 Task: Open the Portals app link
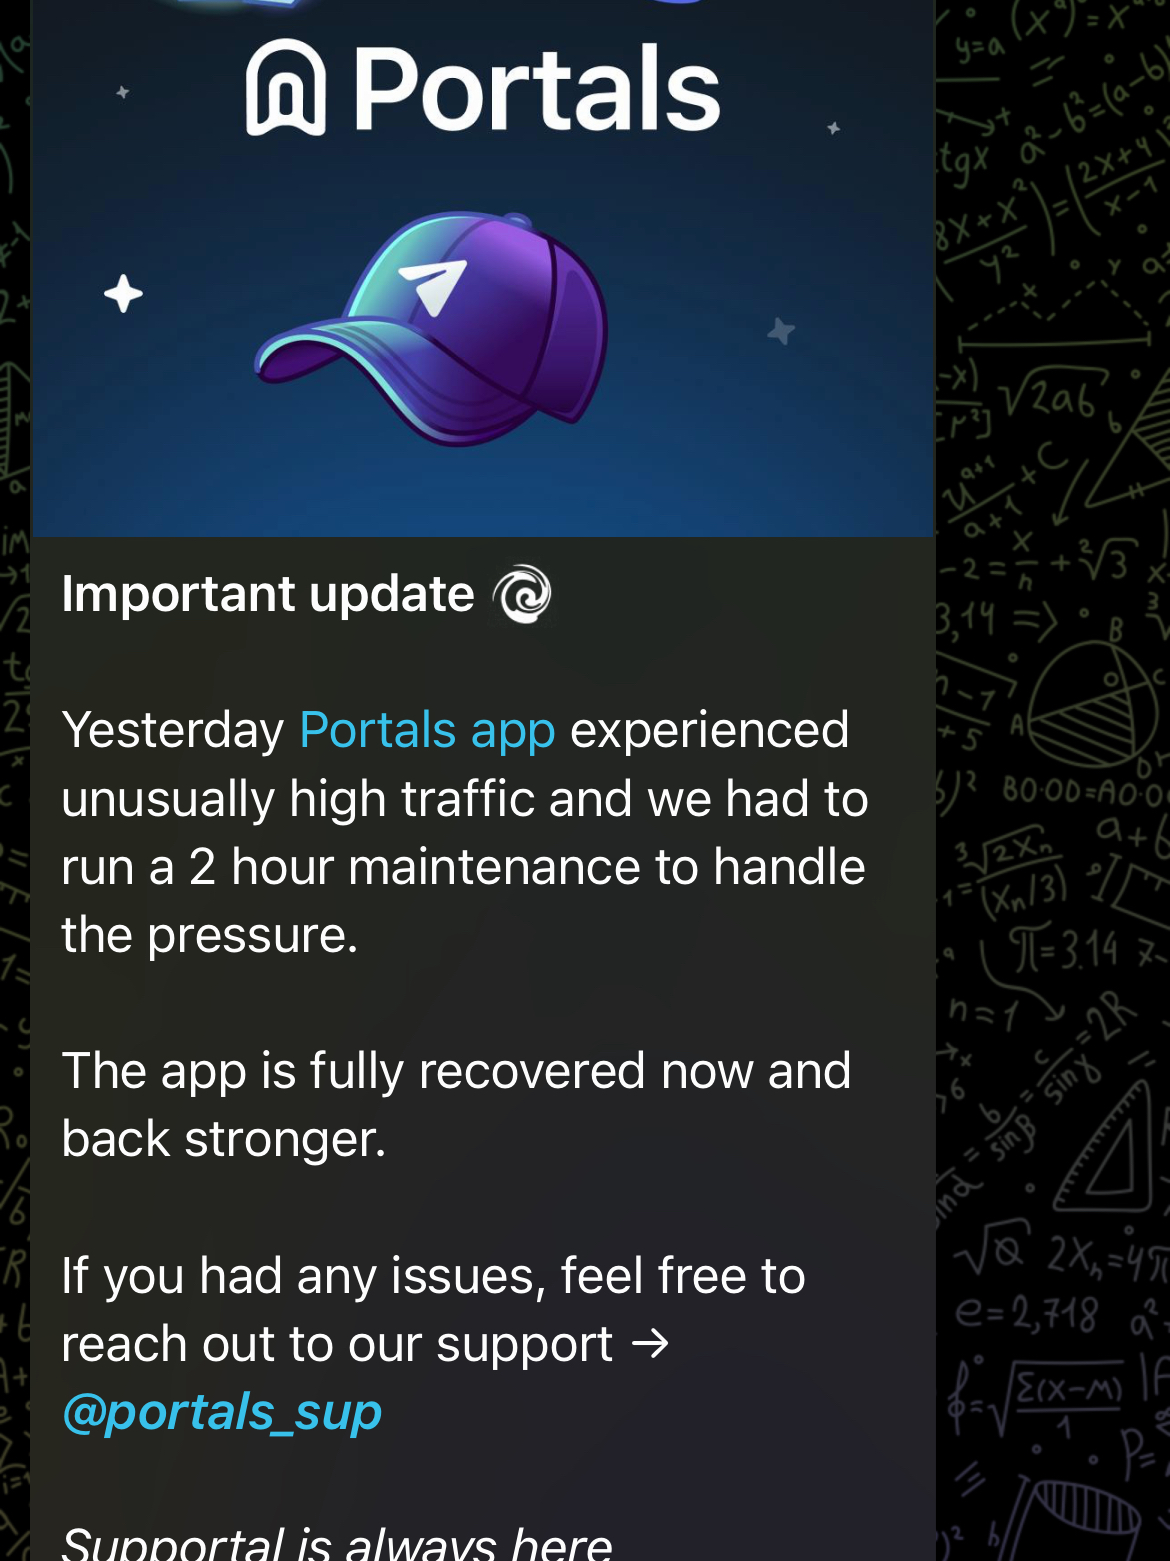(x=427, y=730)
